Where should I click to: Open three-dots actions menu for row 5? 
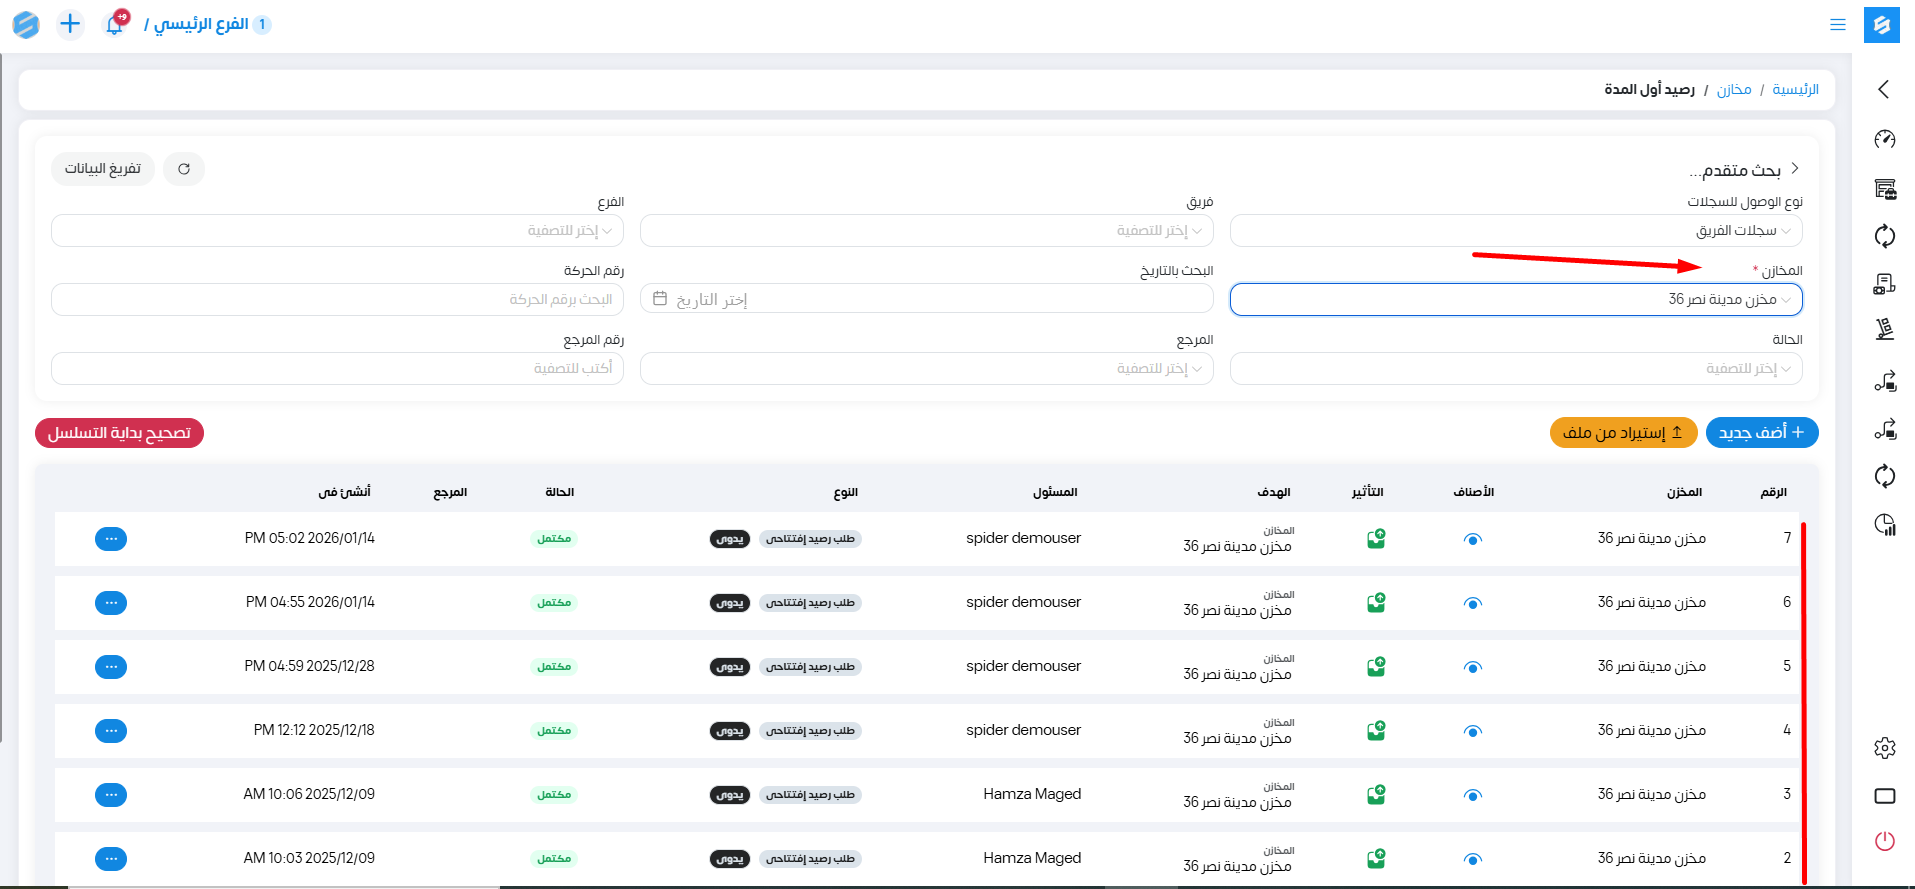[x=111, y=667]
